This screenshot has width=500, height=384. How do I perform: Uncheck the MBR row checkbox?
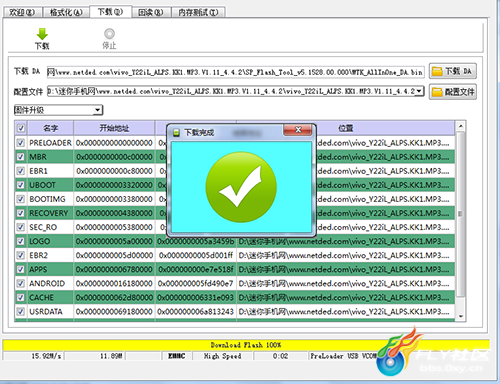coord(21,157)
